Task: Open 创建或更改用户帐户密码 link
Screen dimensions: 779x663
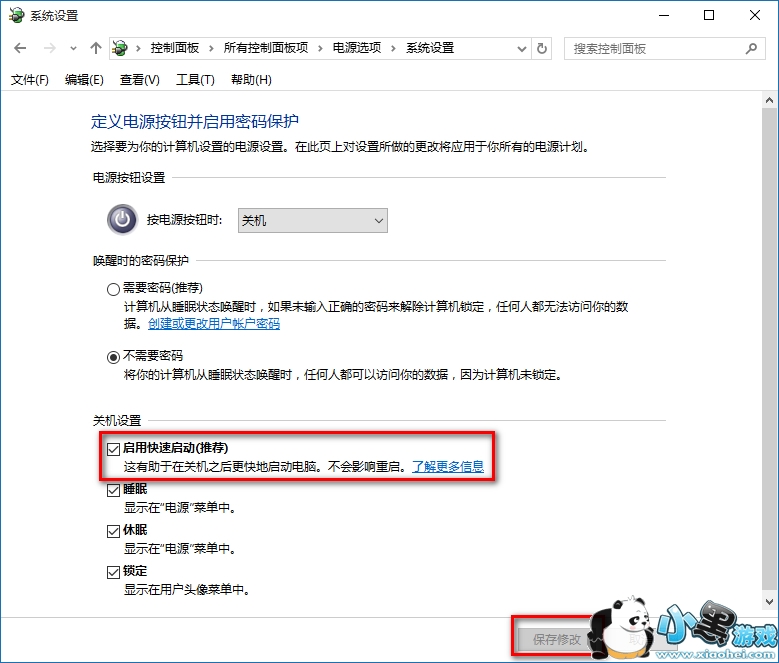Action: click(214, 324)
